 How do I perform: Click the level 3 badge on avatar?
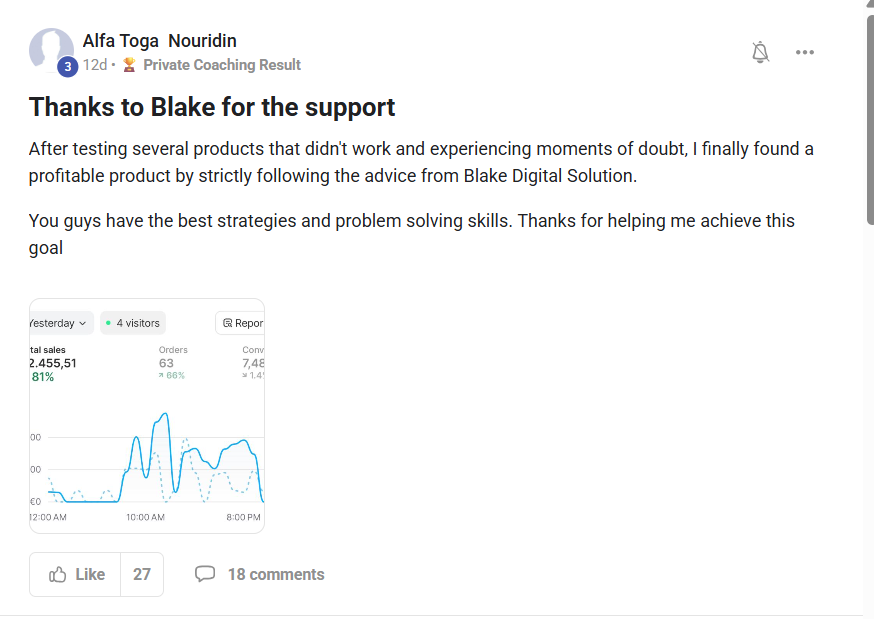pyautogui.click(x=67, y=67)
